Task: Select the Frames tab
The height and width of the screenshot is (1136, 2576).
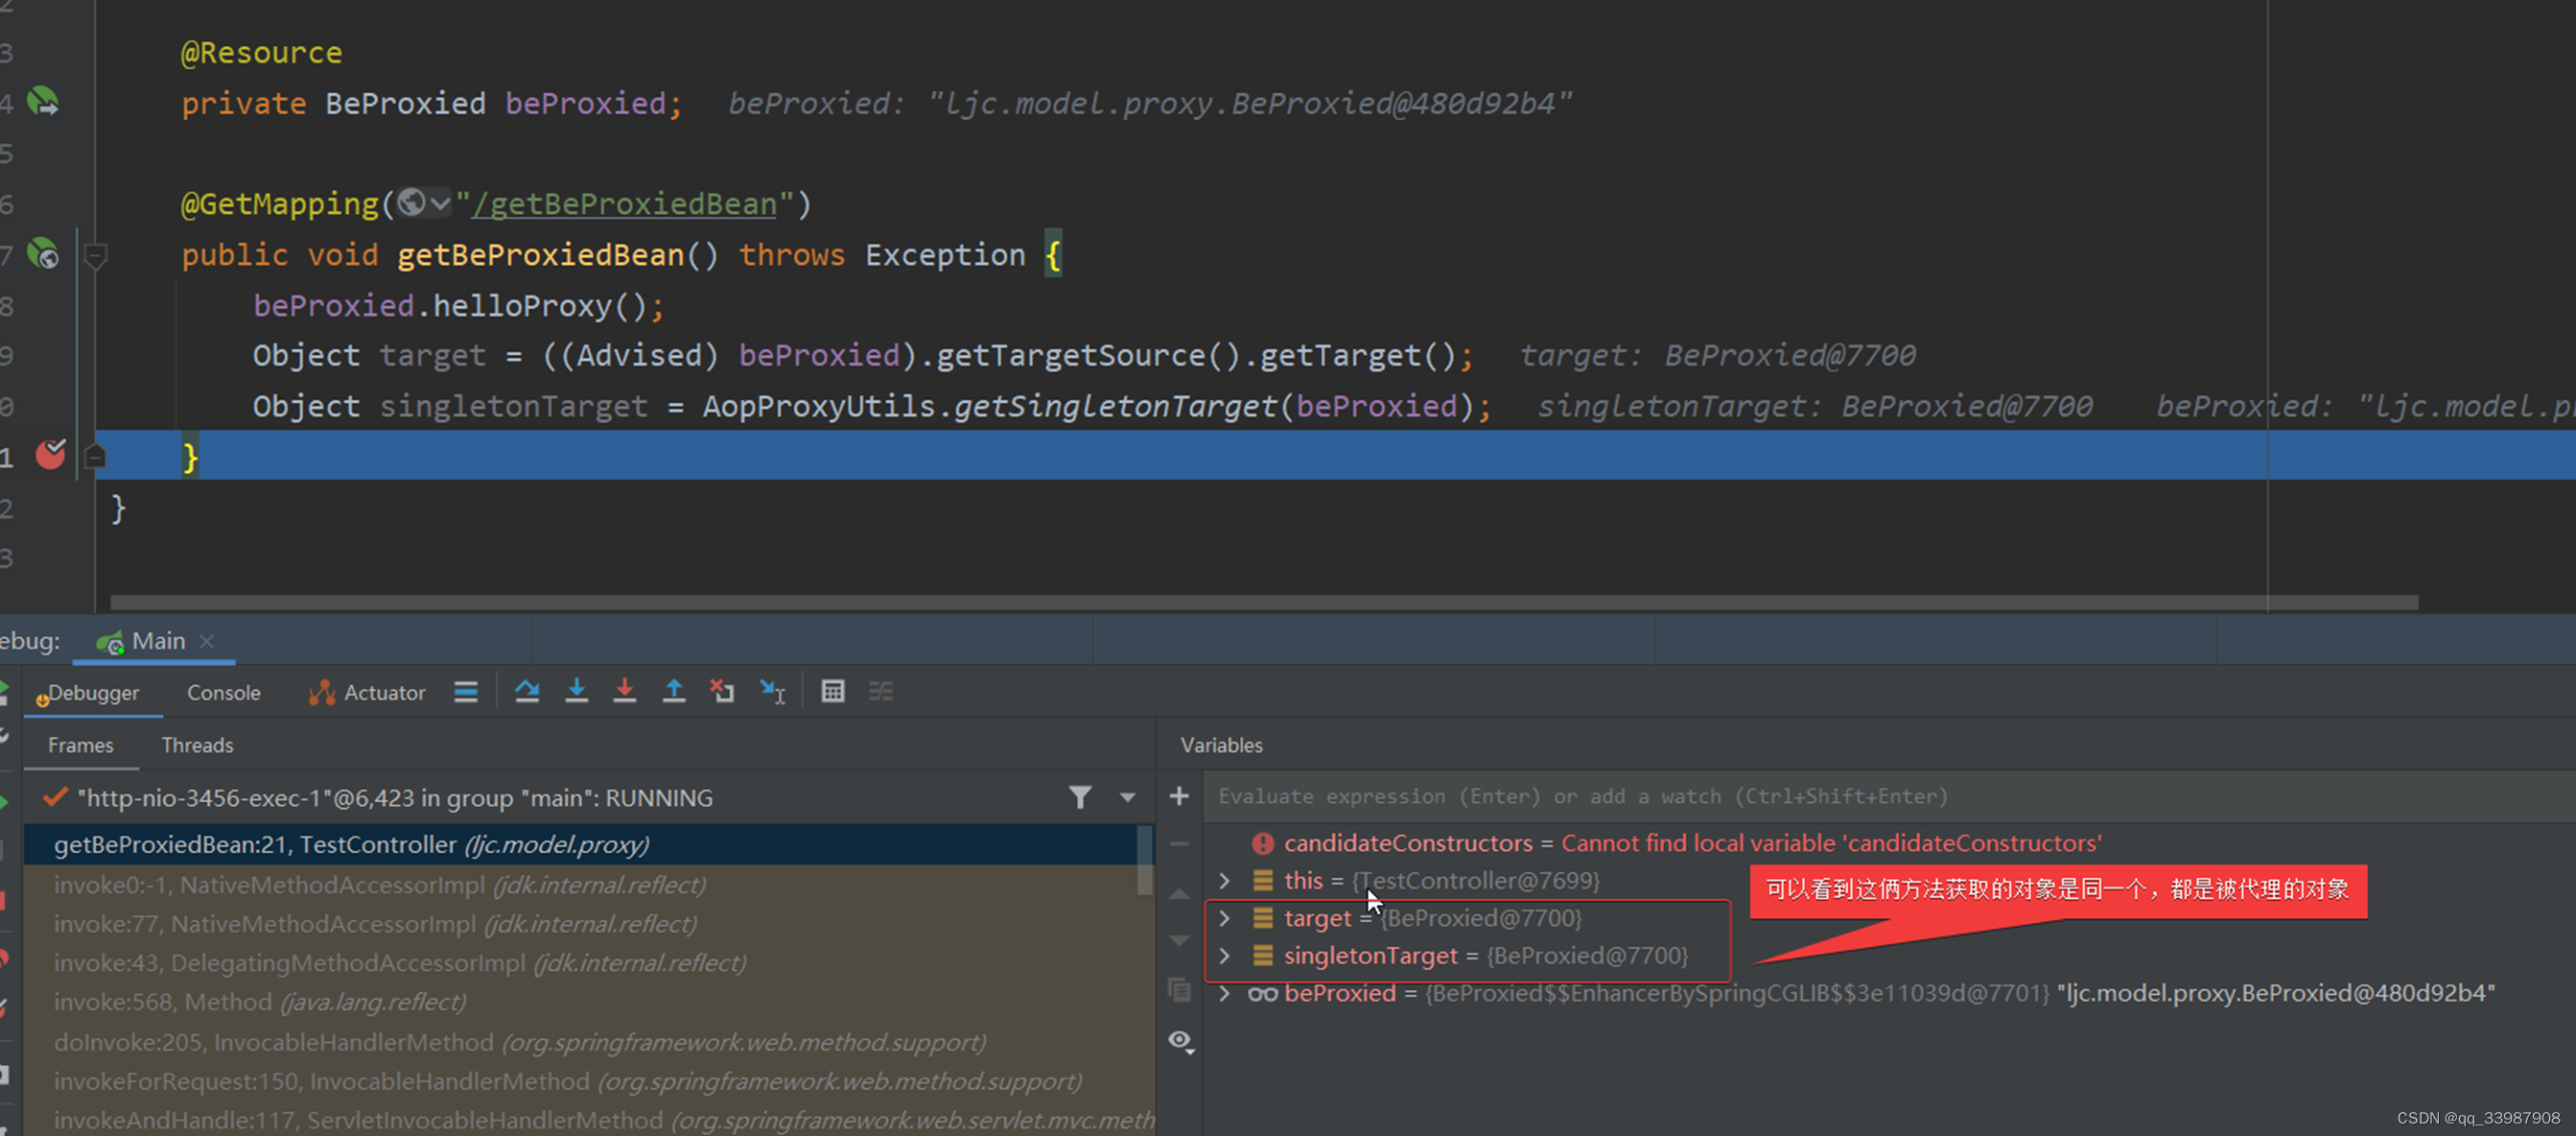Action: (x=81, y=745)
